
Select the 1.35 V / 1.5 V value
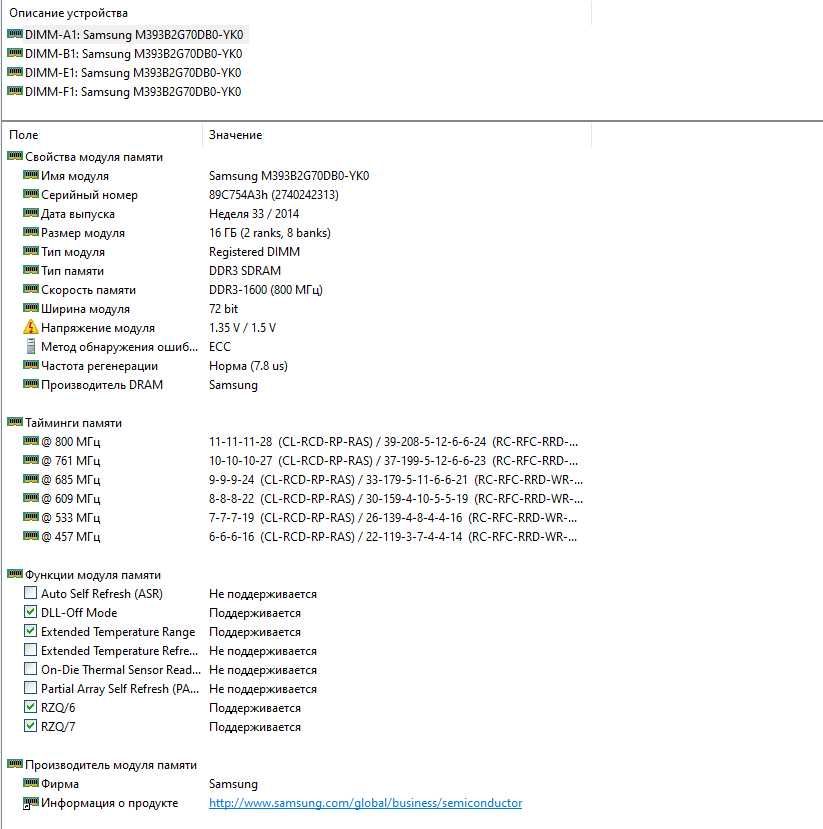[x=242, y=328]
